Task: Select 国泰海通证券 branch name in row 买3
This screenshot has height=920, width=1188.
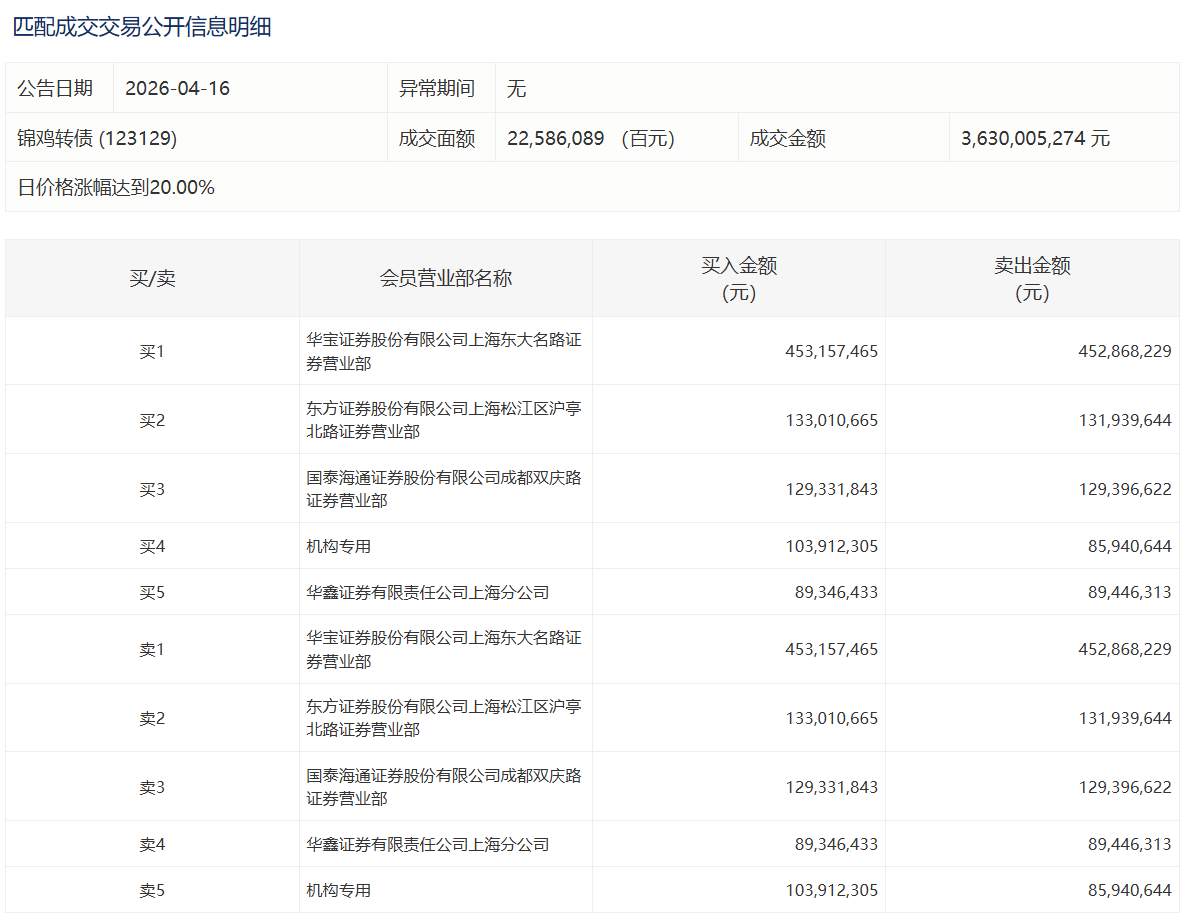Action: click(443, 489)
